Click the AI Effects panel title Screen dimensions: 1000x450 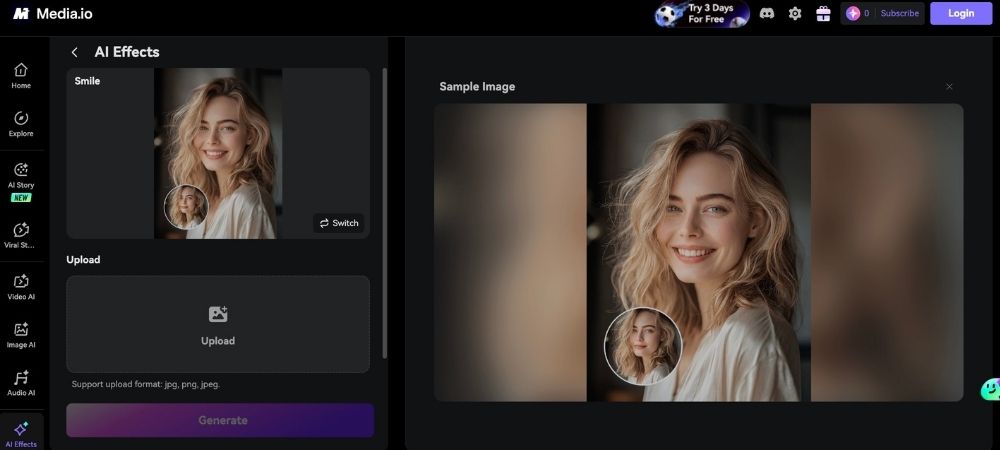point(127,52)
